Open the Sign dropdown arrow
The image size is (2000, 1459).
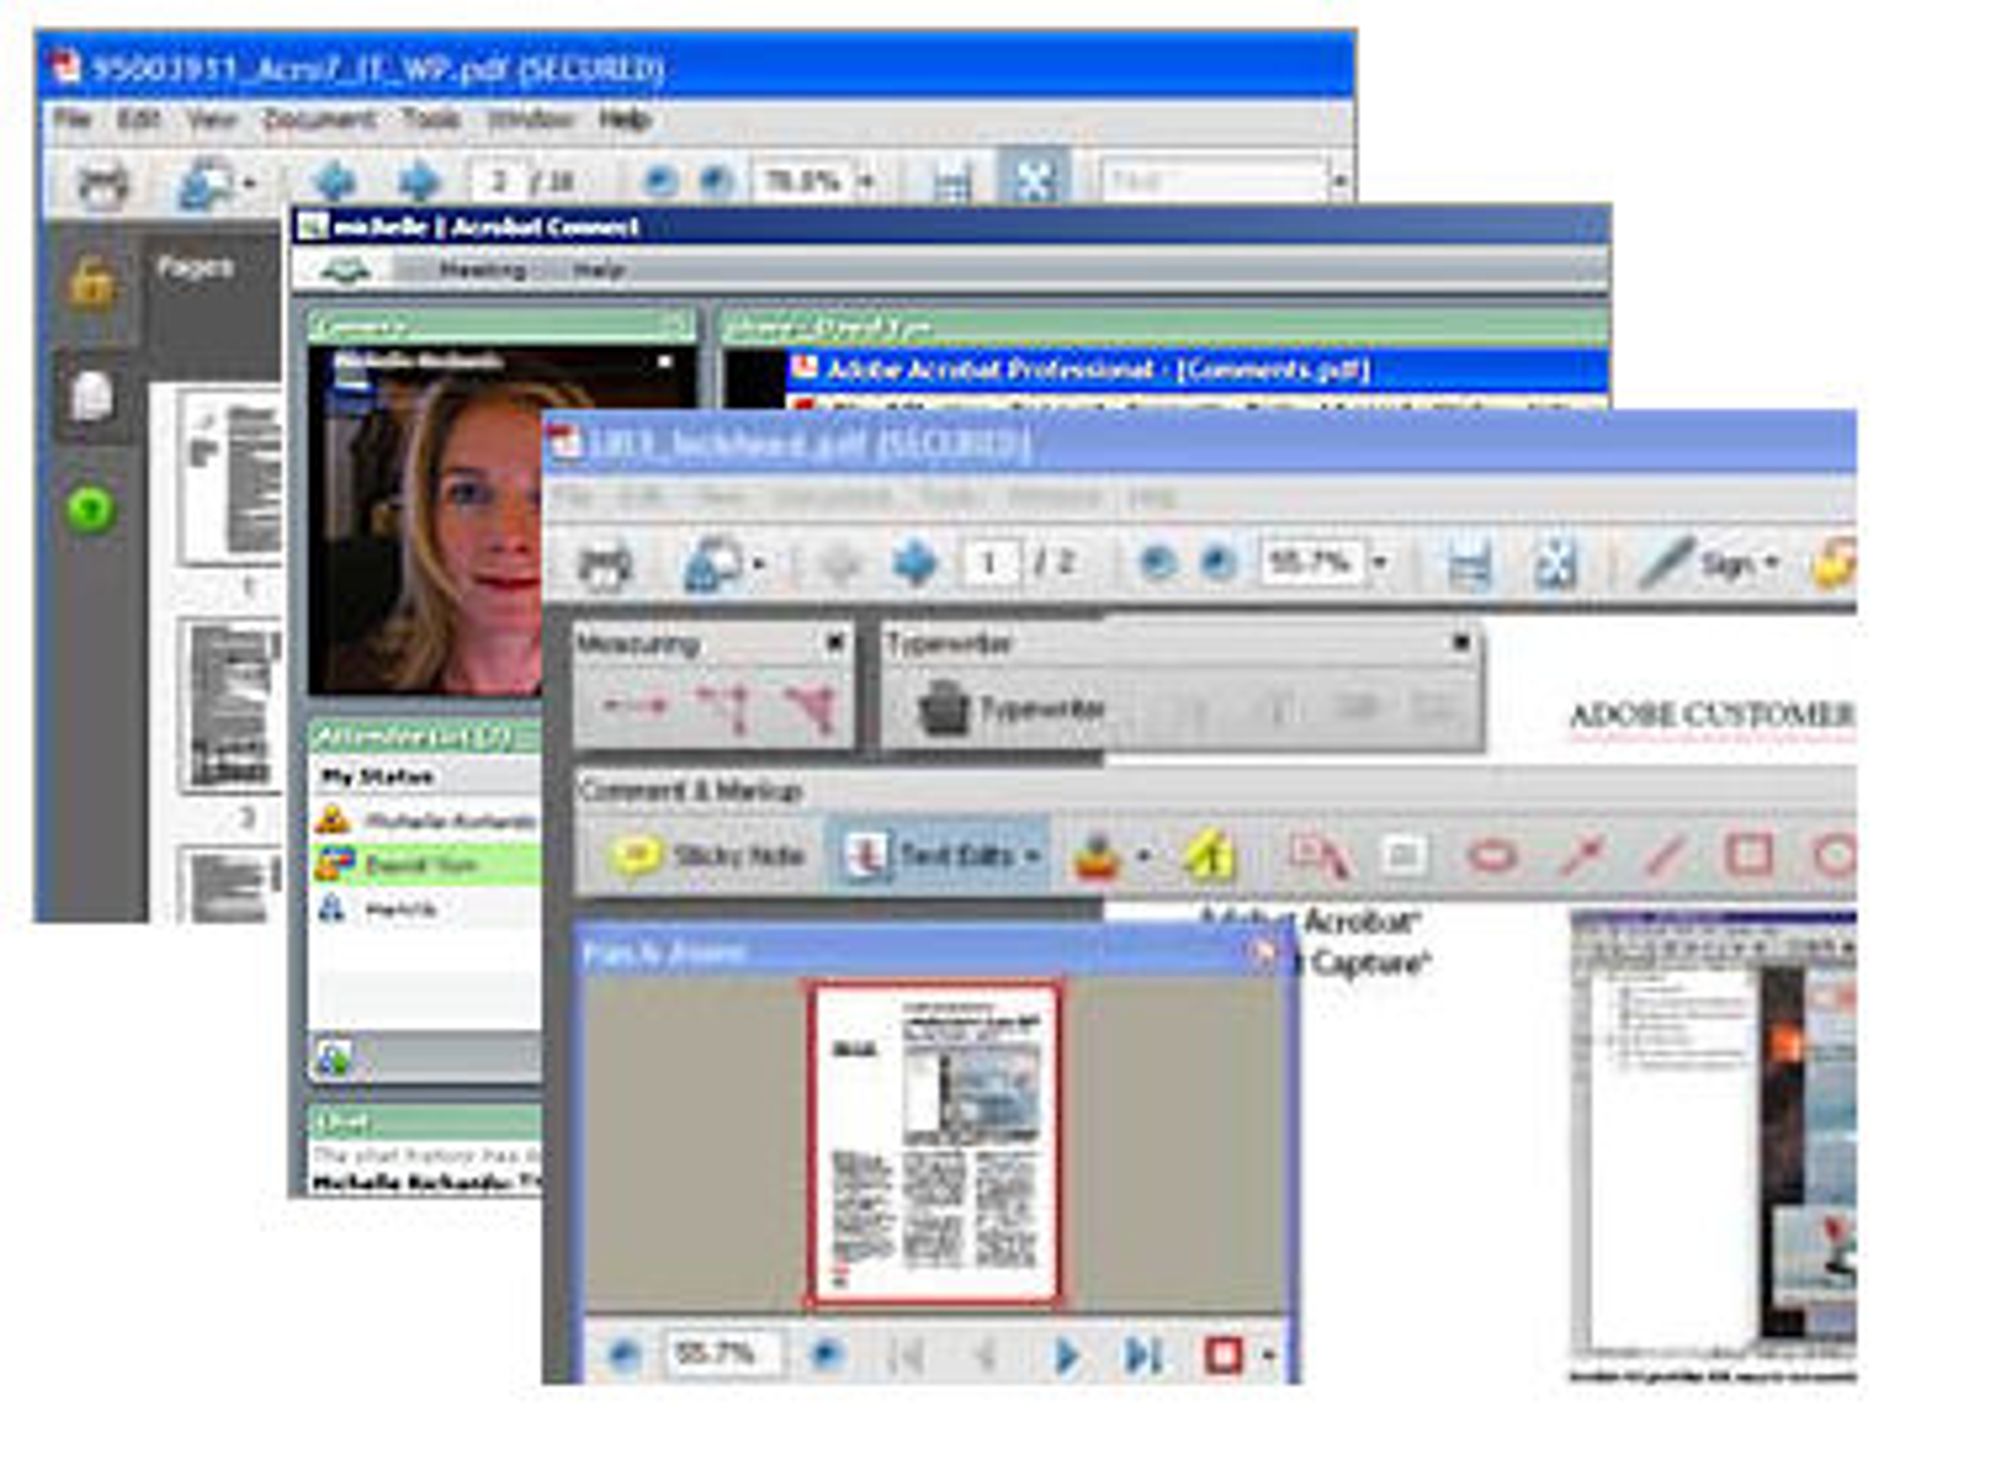click(x=1772, y=562)
